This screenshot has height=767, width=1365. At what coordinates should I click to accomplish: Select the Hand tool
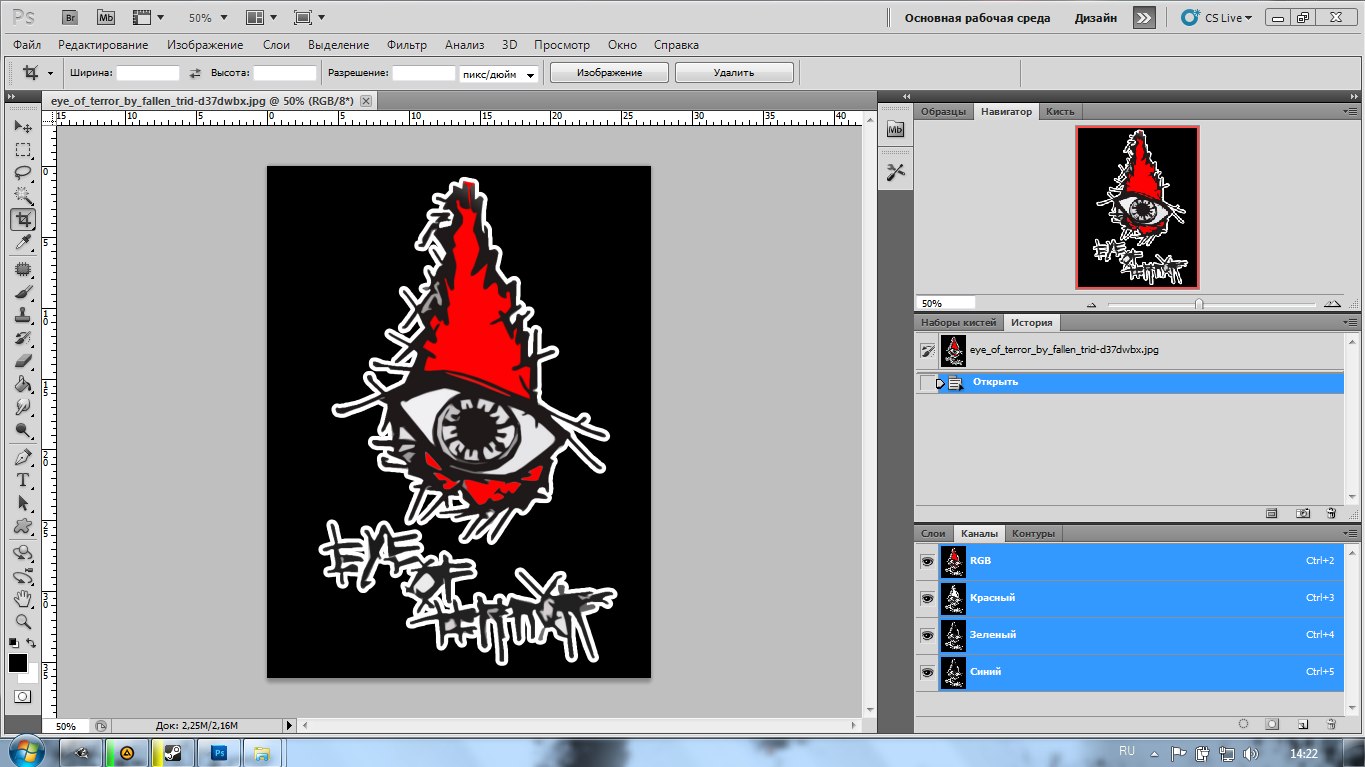(23, 599)
